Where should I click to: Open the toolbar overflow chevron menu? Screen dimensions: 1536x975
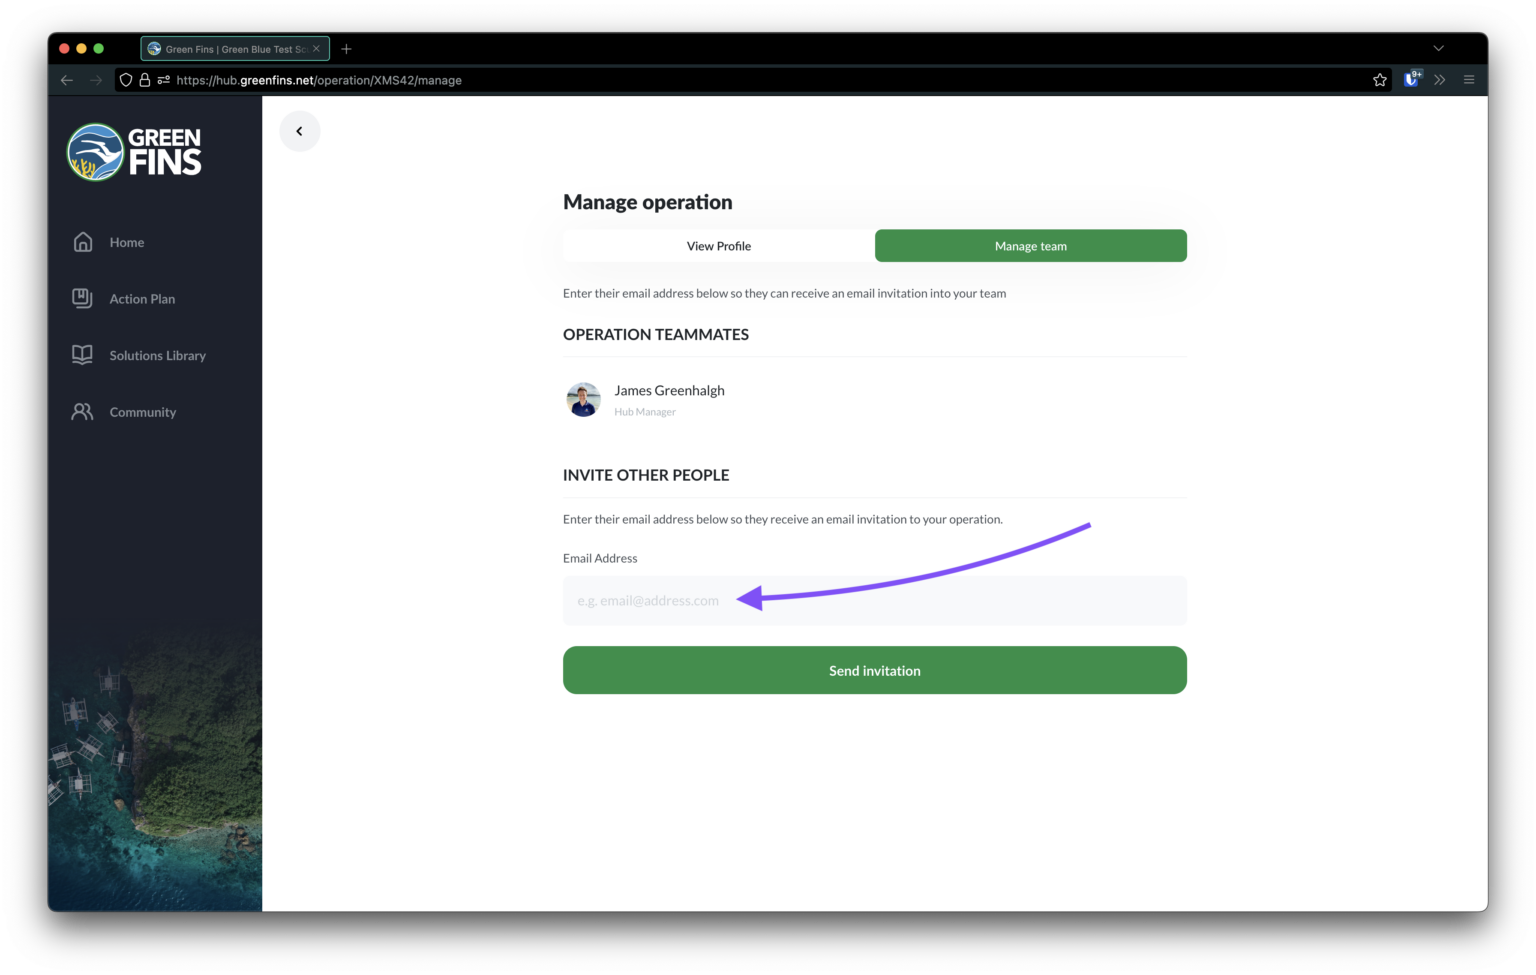tap(1440, 80)
